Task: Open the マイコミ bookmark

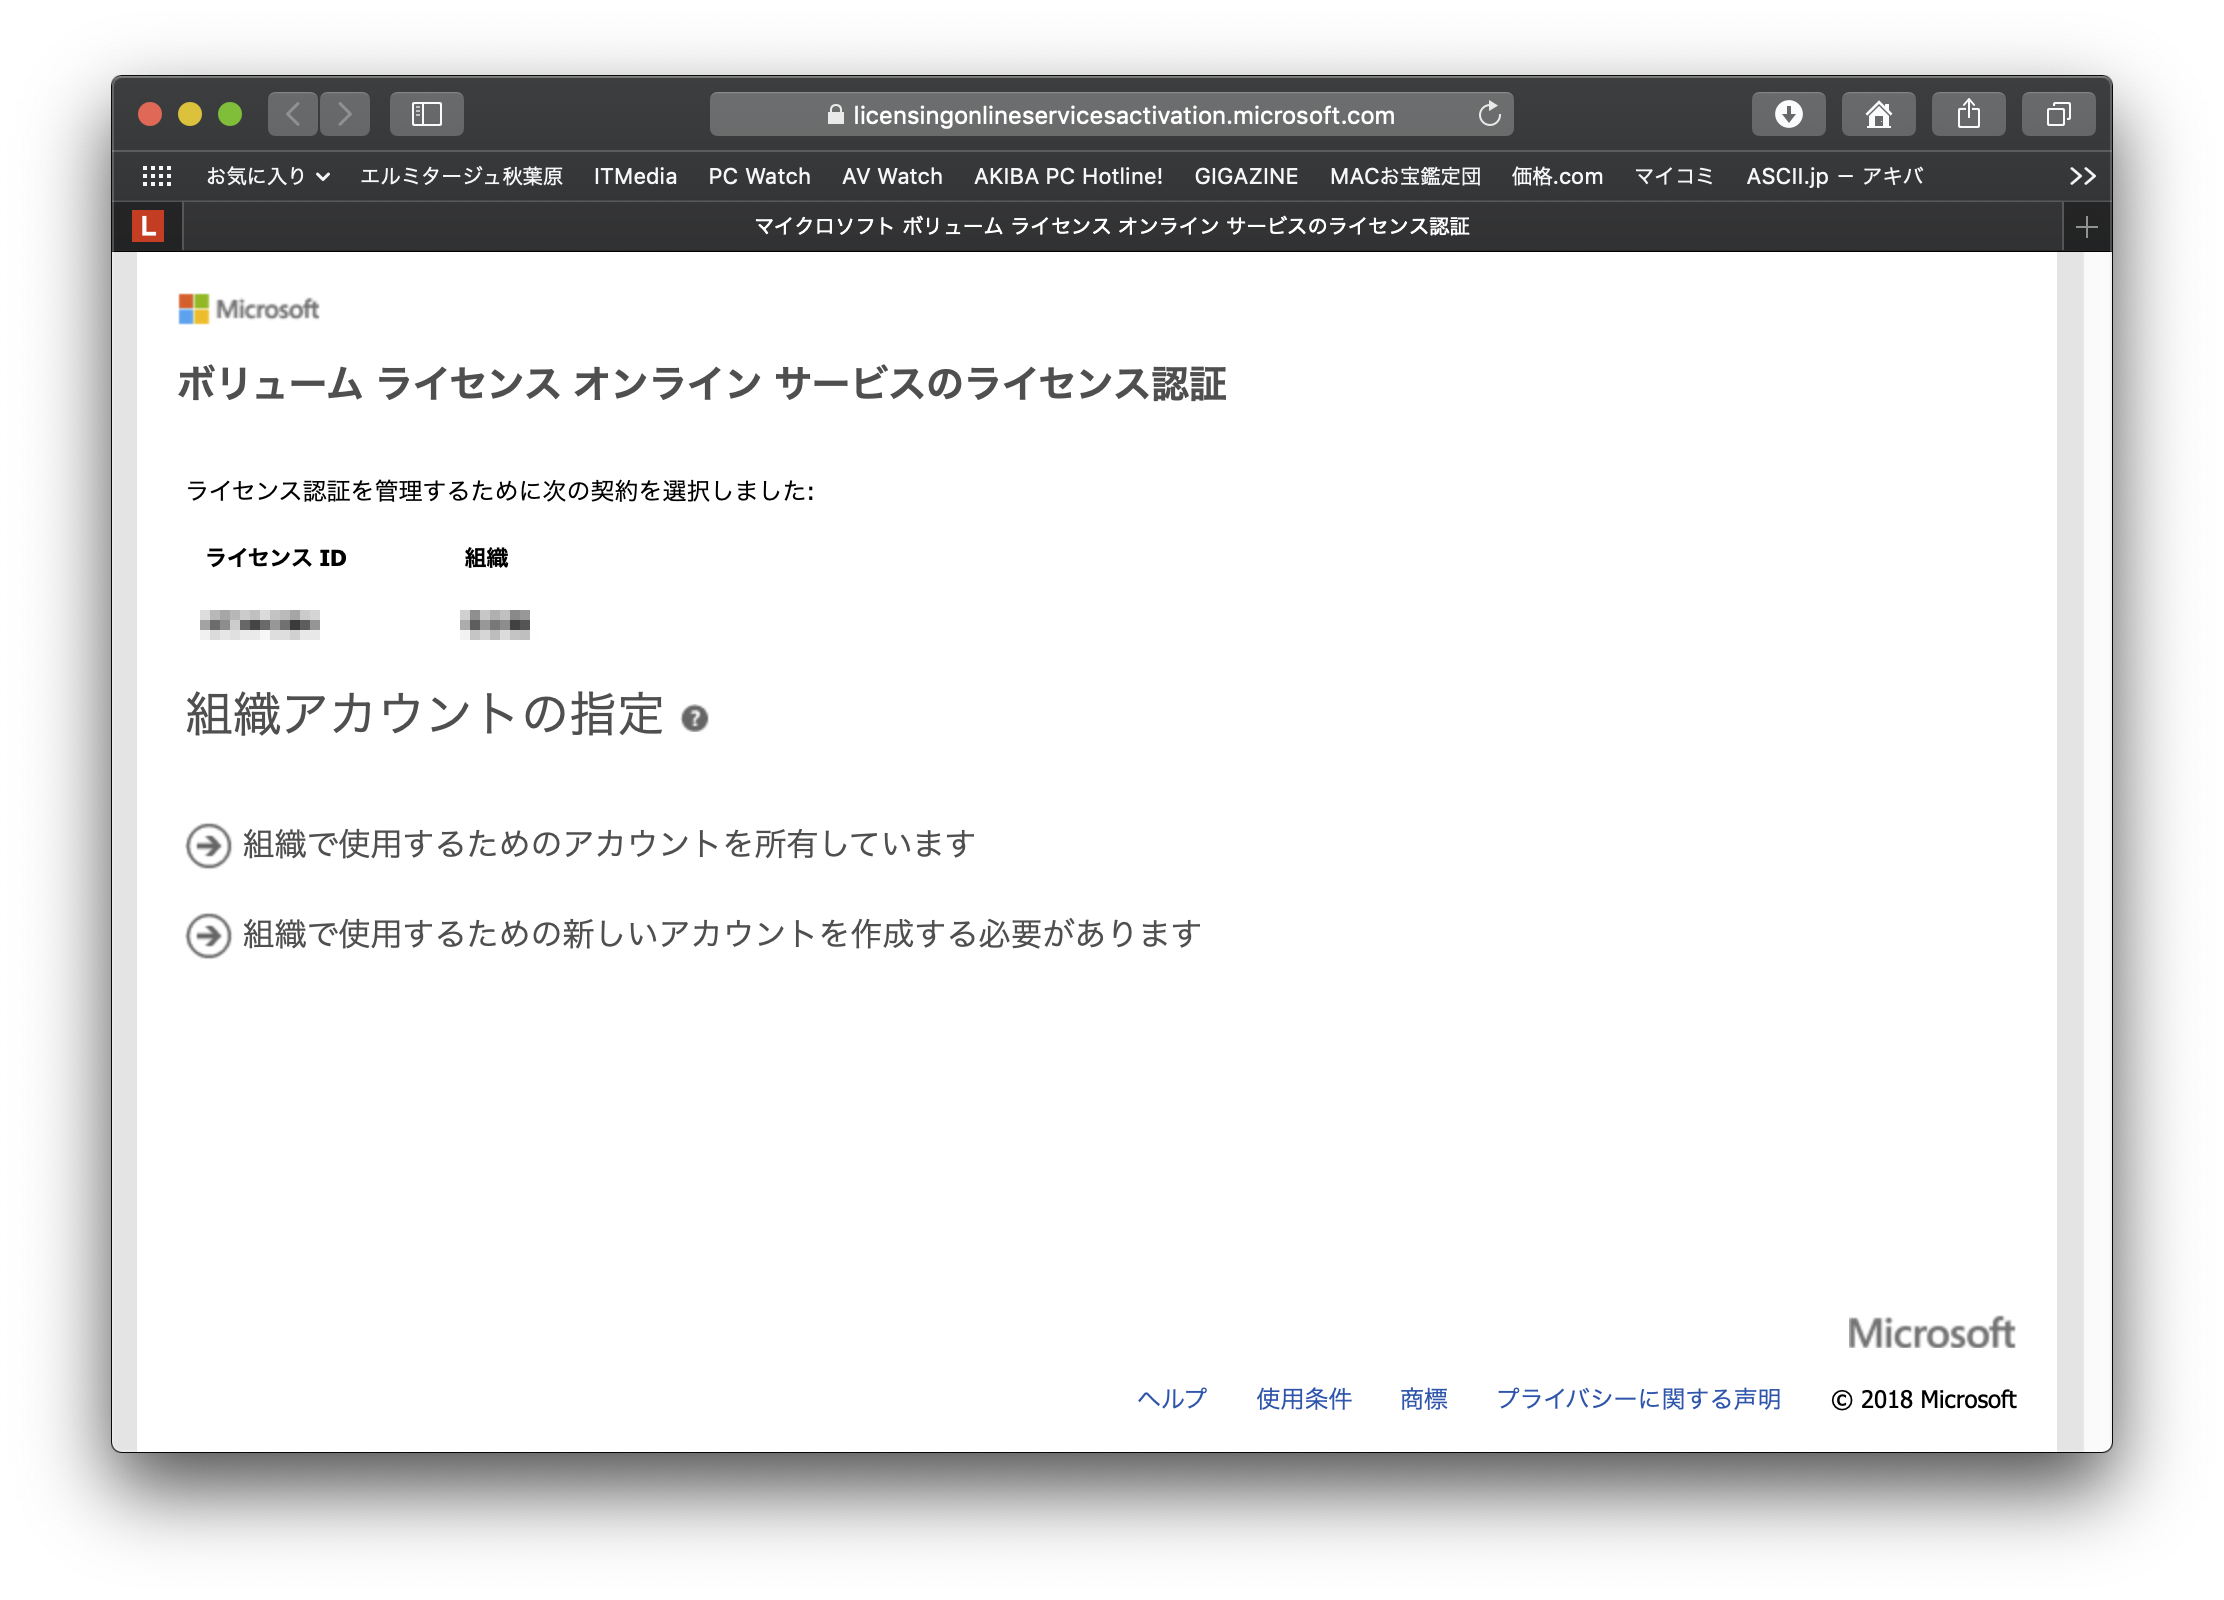Action: (1674, 176)
